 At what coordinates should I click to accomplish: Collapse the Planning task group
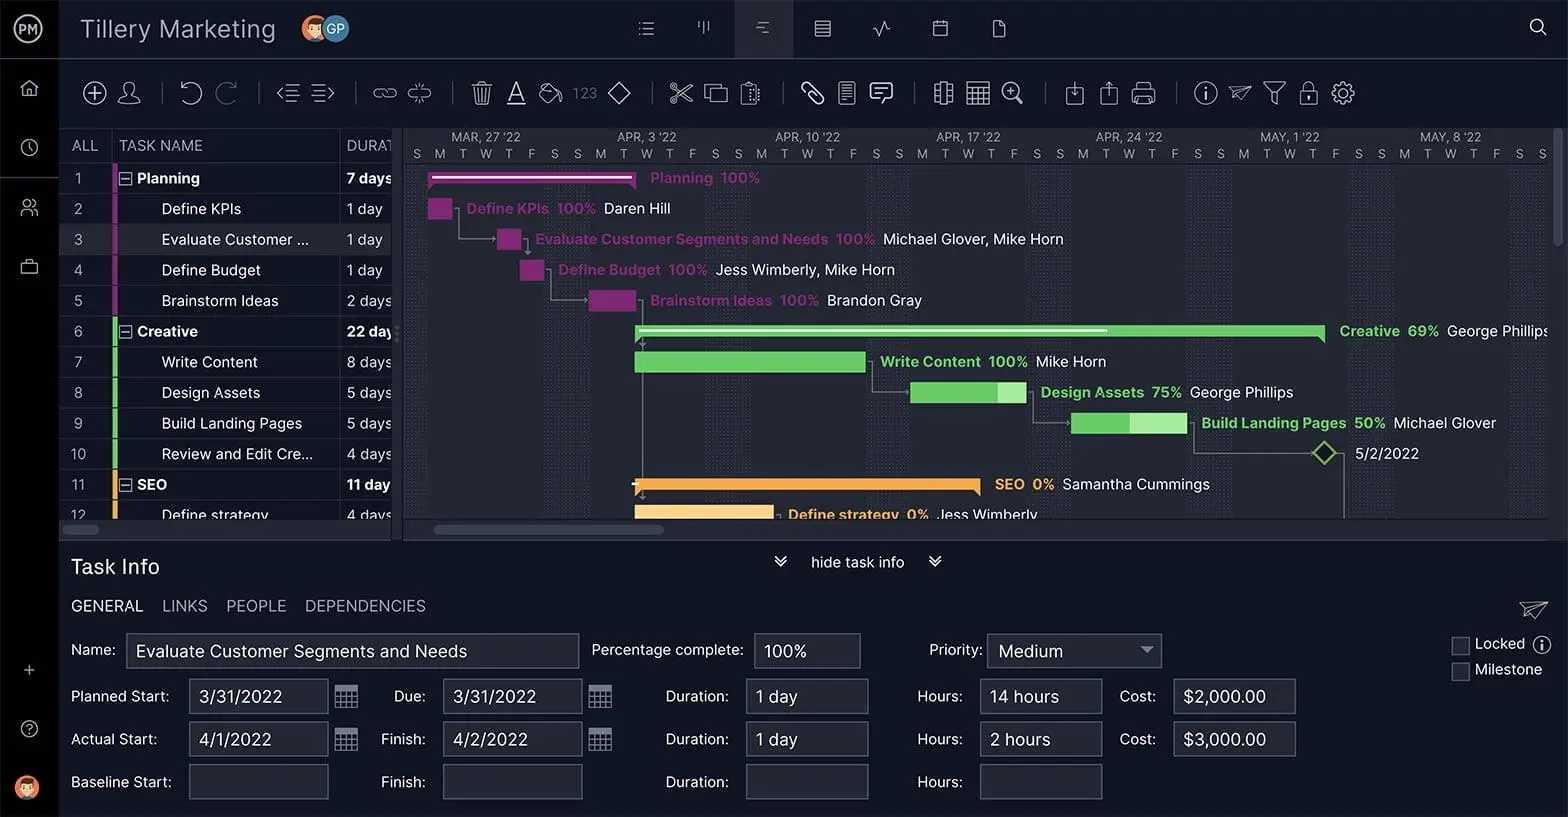[x=126, y=179]
